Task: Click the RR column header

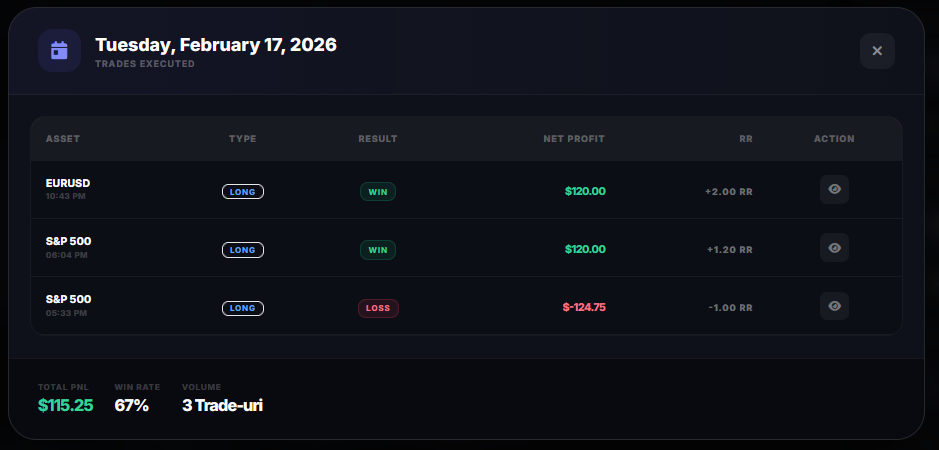Action: point(745,139)
